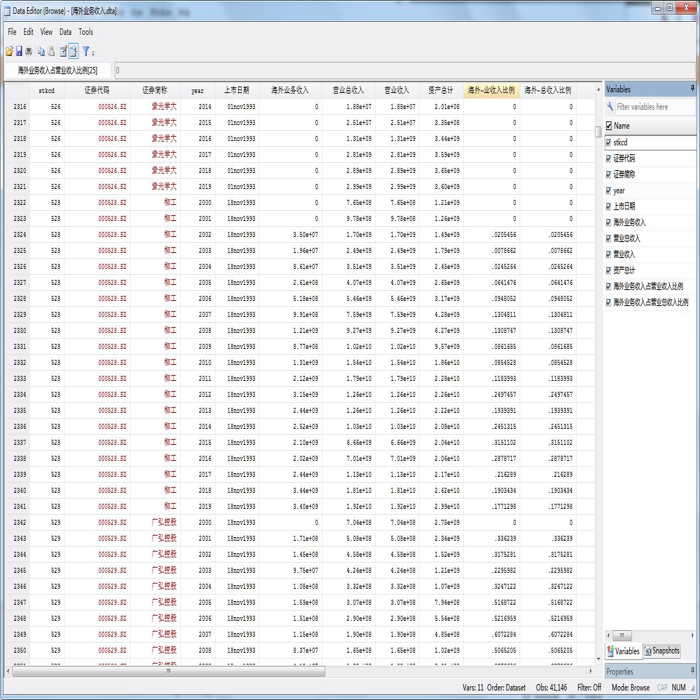
Task: Switch to the Variables tab
Action: tap(623, 651)
